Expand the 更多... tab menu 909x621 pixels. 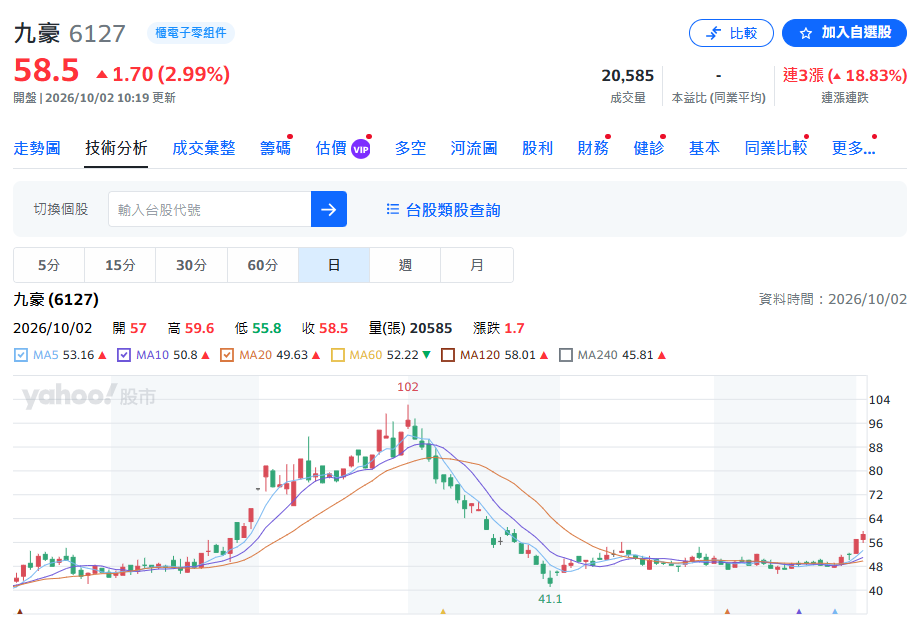coord(853,148)
